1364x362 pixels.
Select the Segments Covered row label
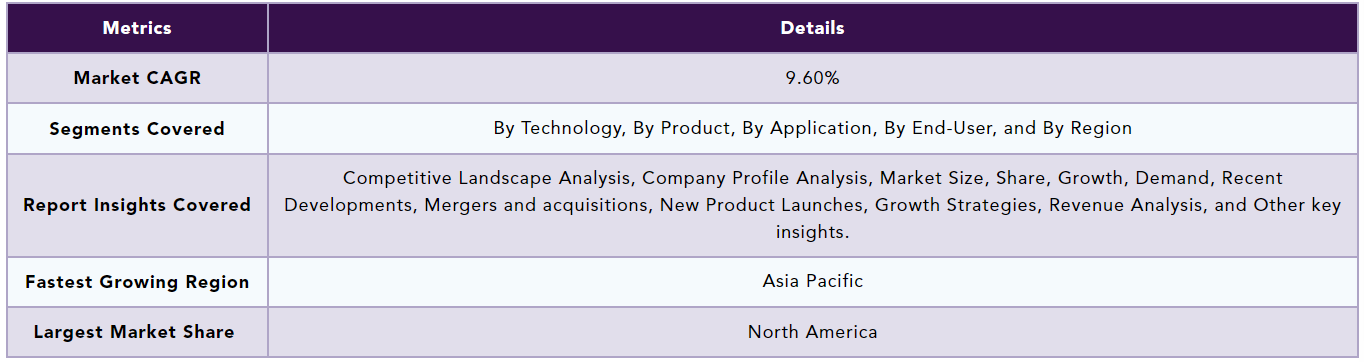[137, 129]
